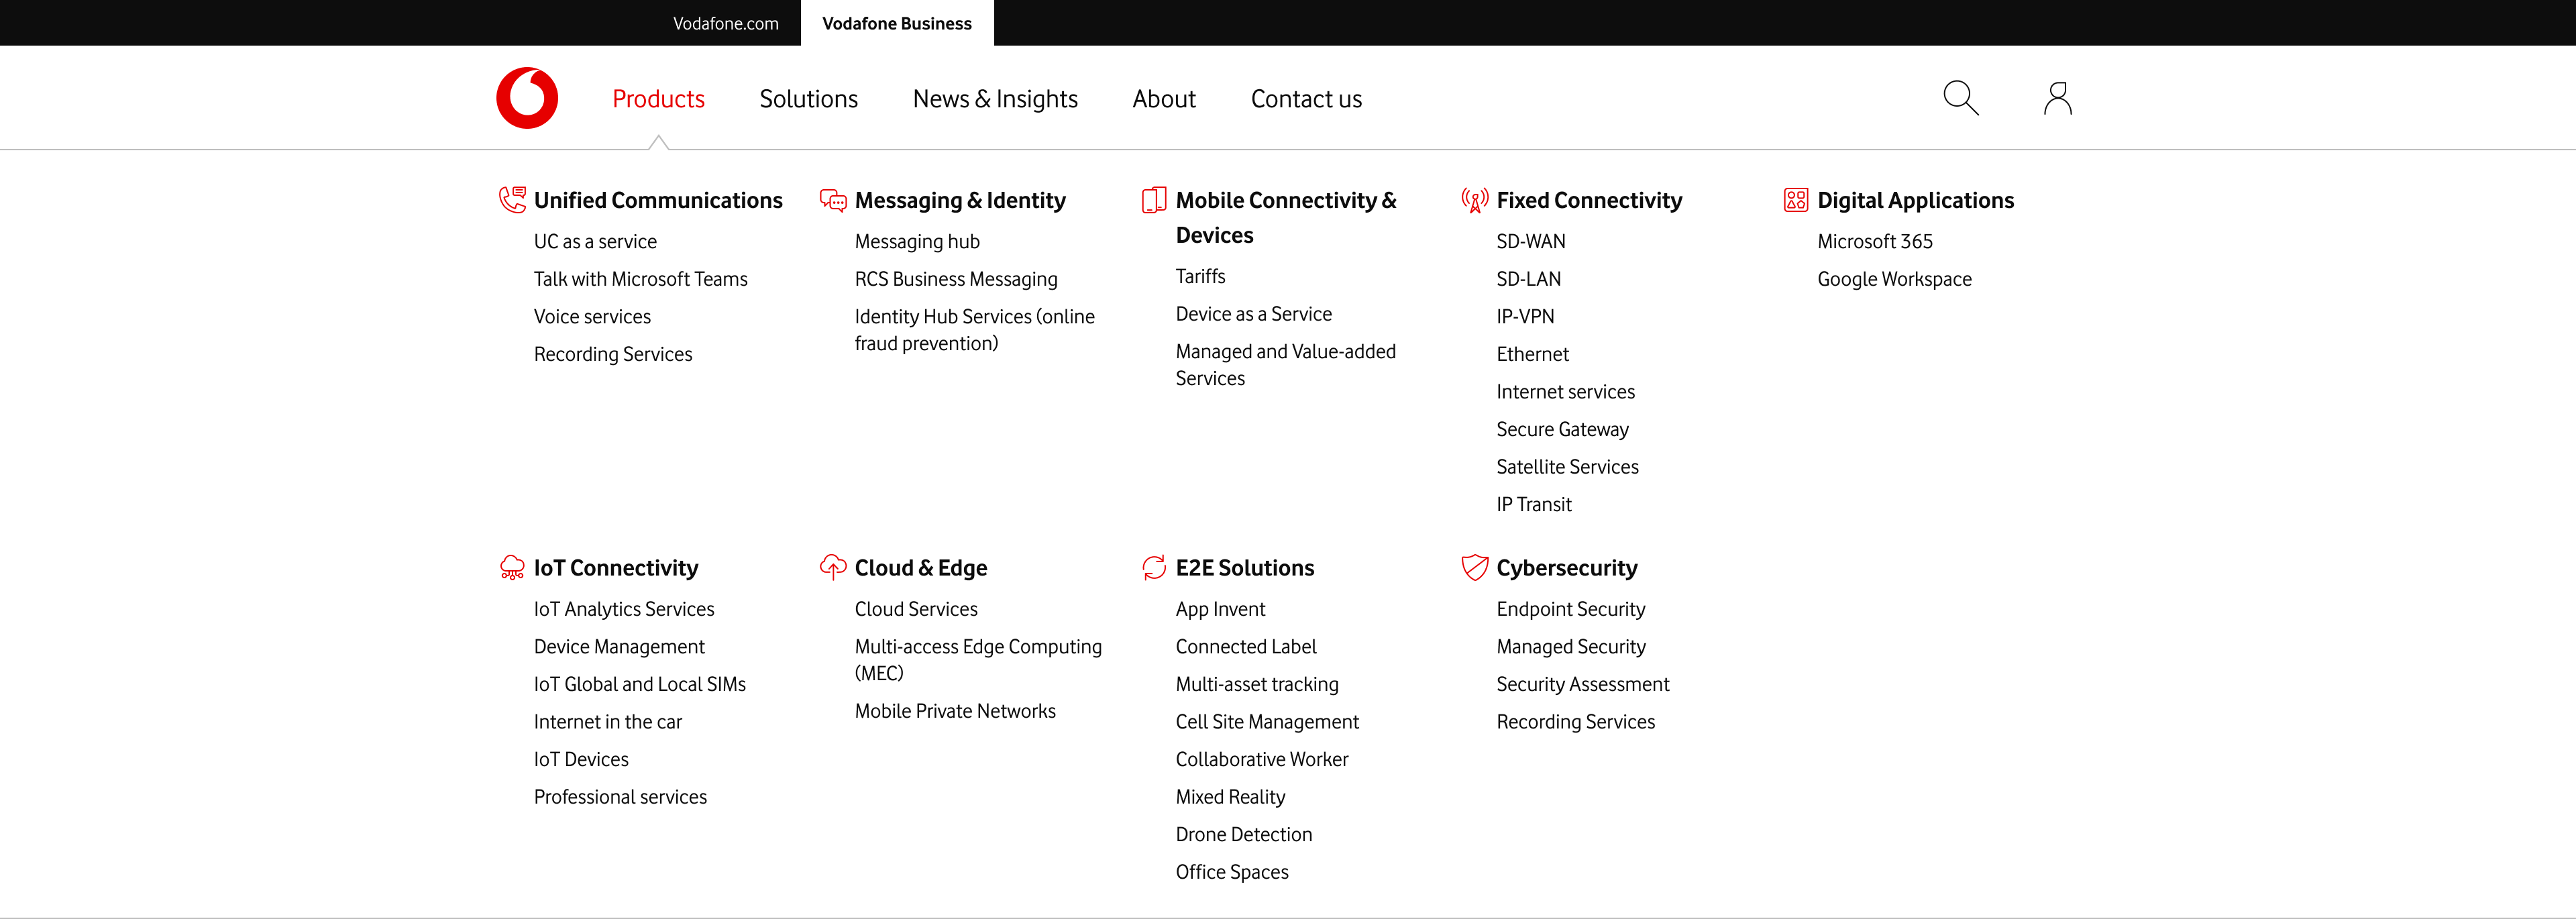Viewport: 2576px width, 919px height.
Task: Collapse the Products mega menu
Action: tap(658, 99)
